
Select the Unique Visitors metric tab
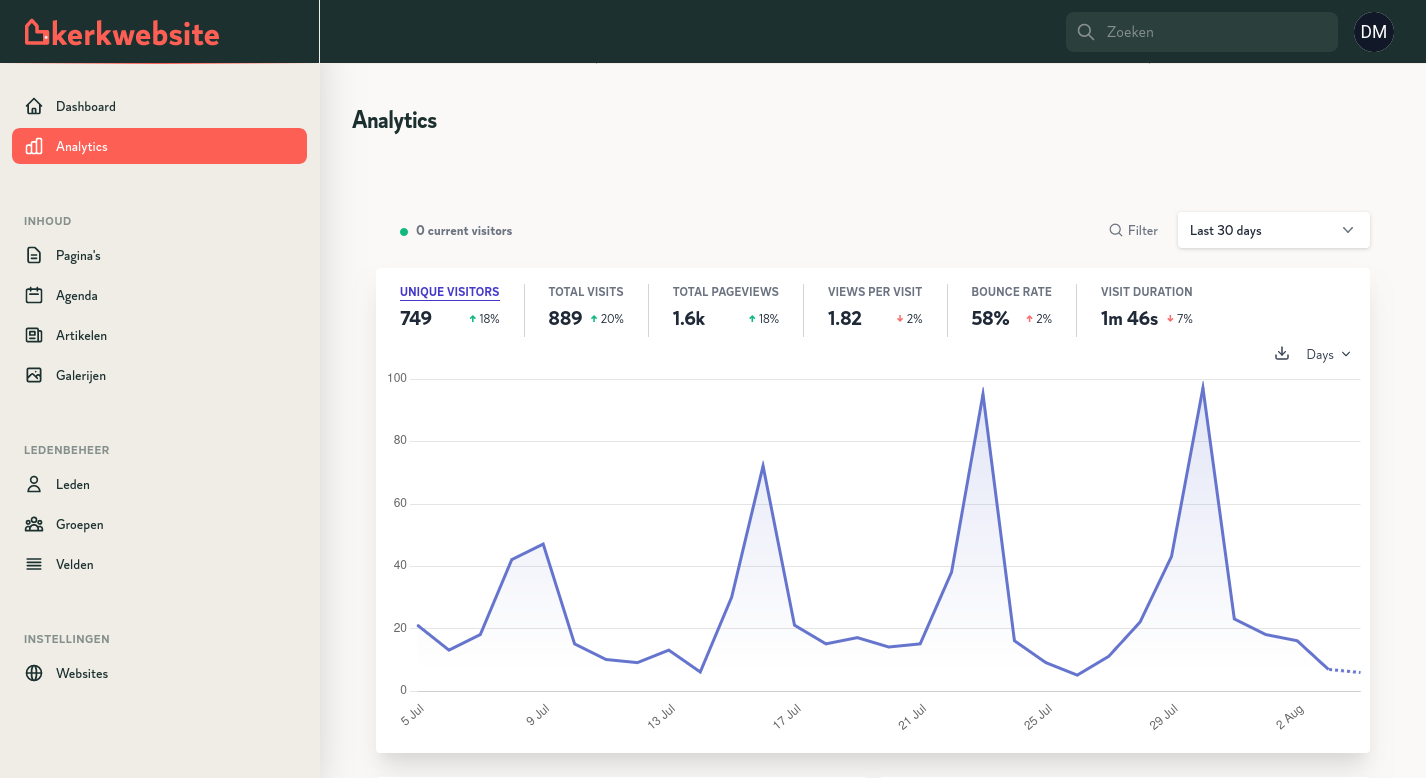[x=449, y=292]
